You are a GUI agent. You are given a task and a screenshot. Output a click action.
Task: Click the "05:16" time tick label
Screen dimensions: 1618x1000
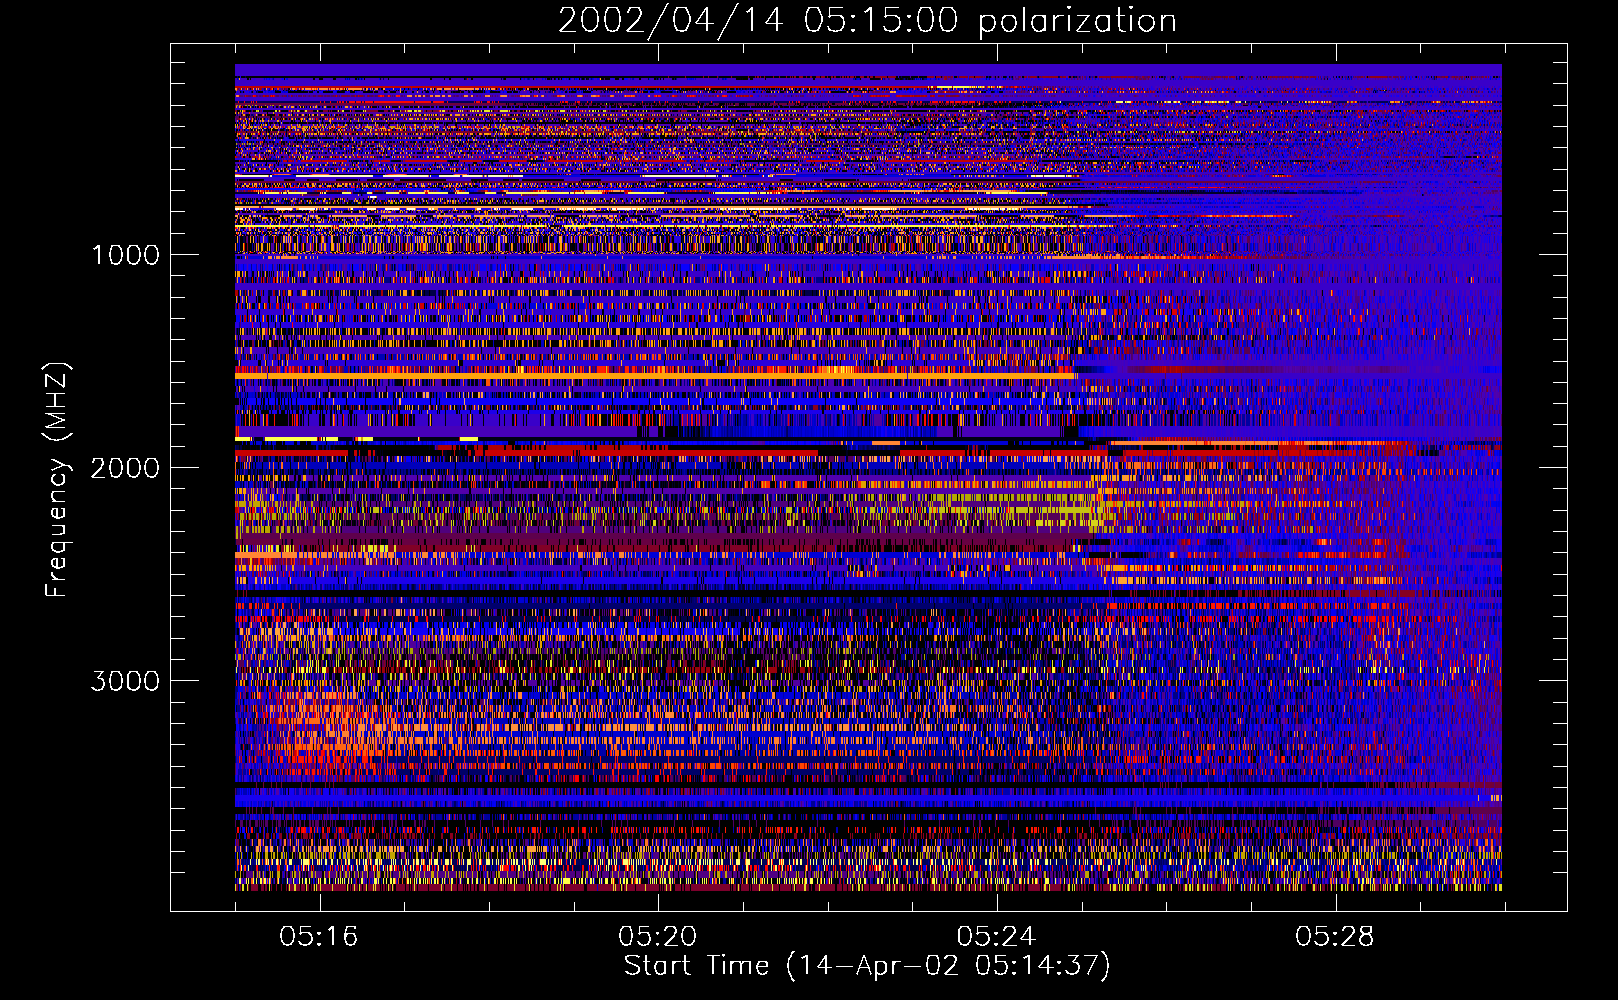click(319, 937)
